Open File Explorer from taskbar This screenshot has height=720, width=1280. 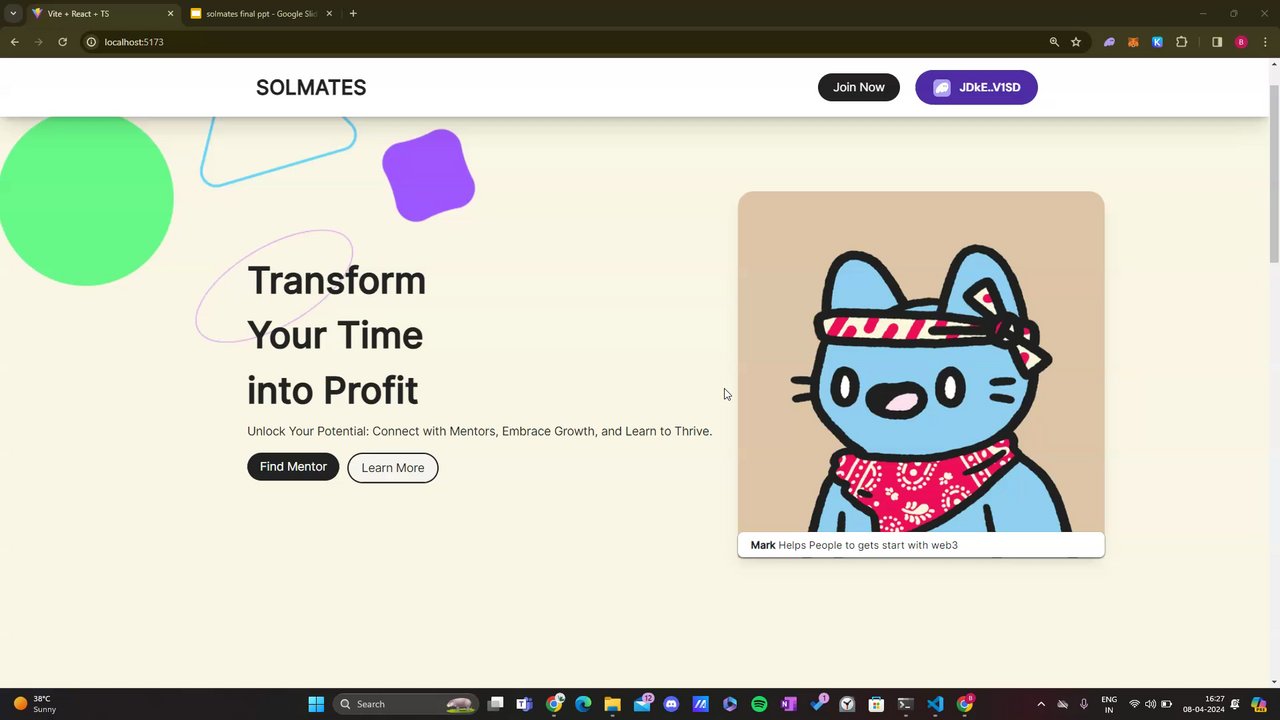(x=612, y=704)
